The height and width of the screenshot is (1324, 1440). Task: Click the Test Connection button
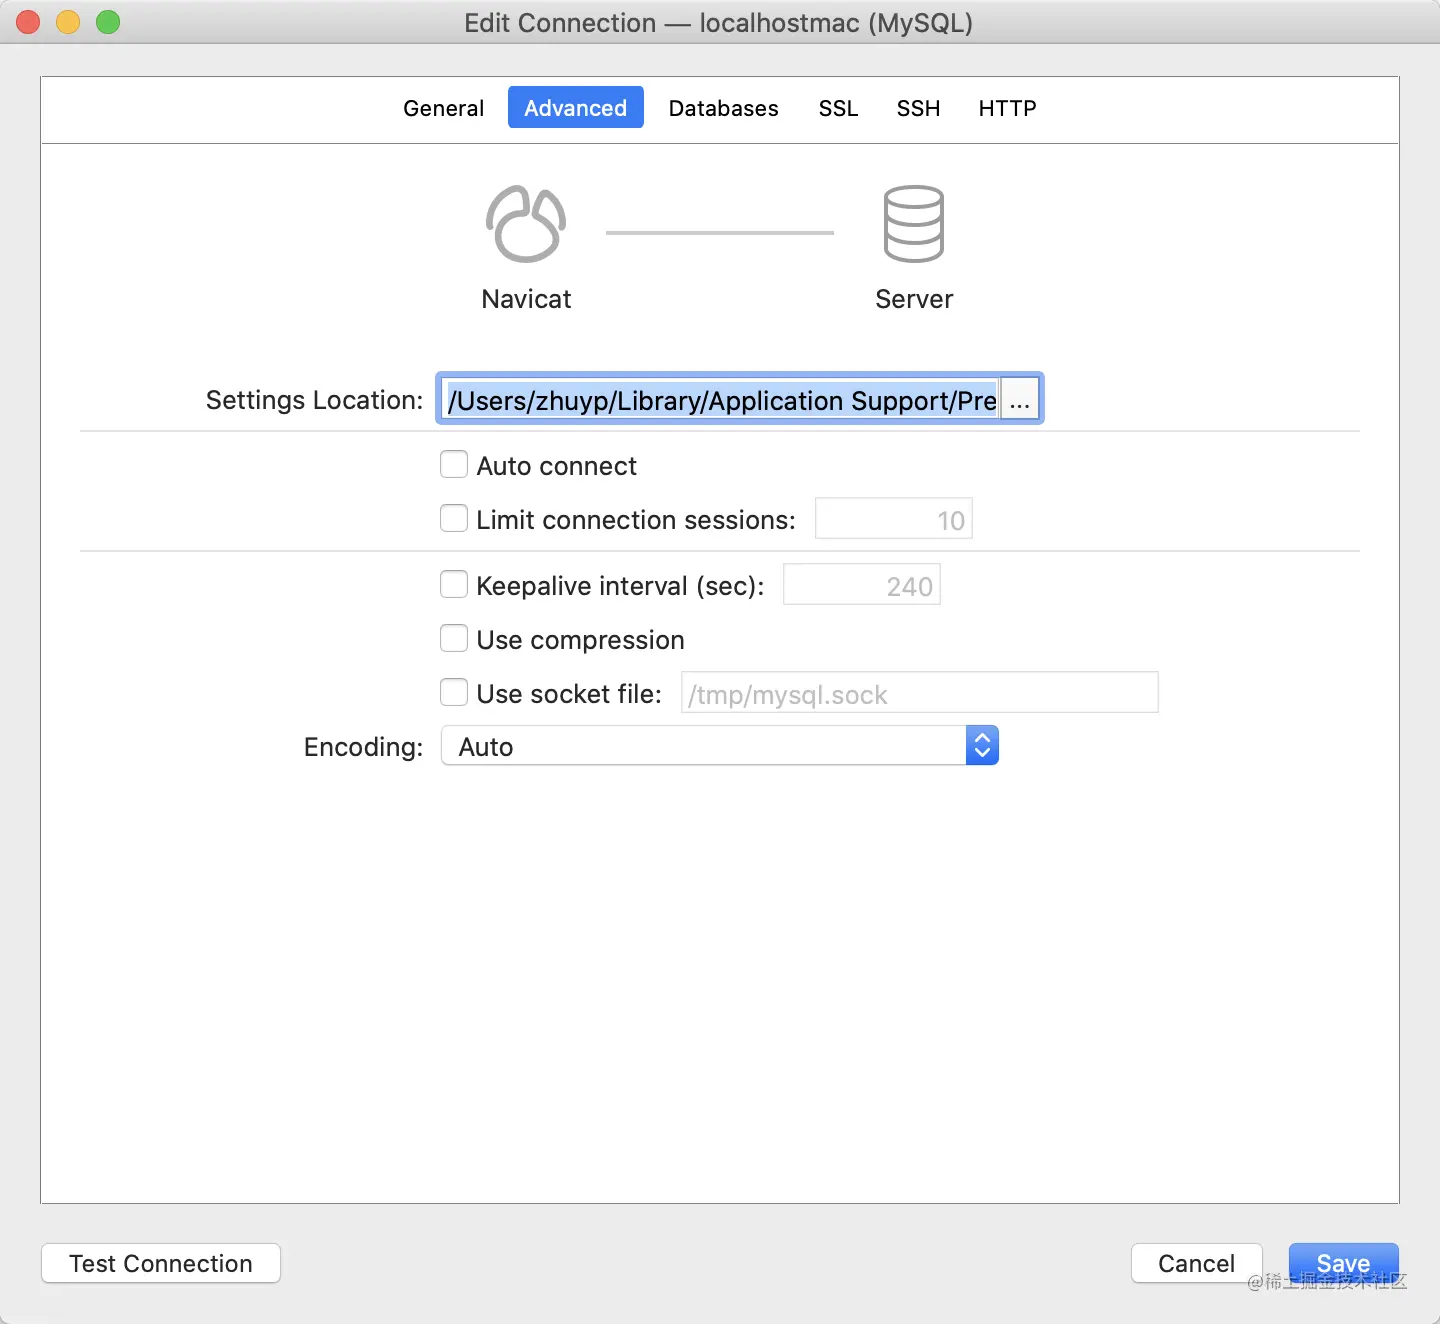[x=161, y=1263]
